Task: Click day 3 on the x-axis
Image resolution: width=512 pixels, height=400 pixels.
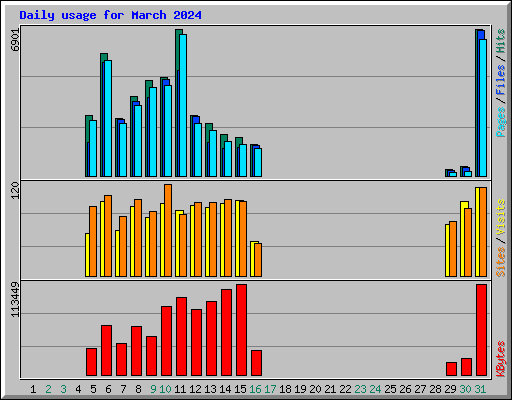Action: pos(63,389)
